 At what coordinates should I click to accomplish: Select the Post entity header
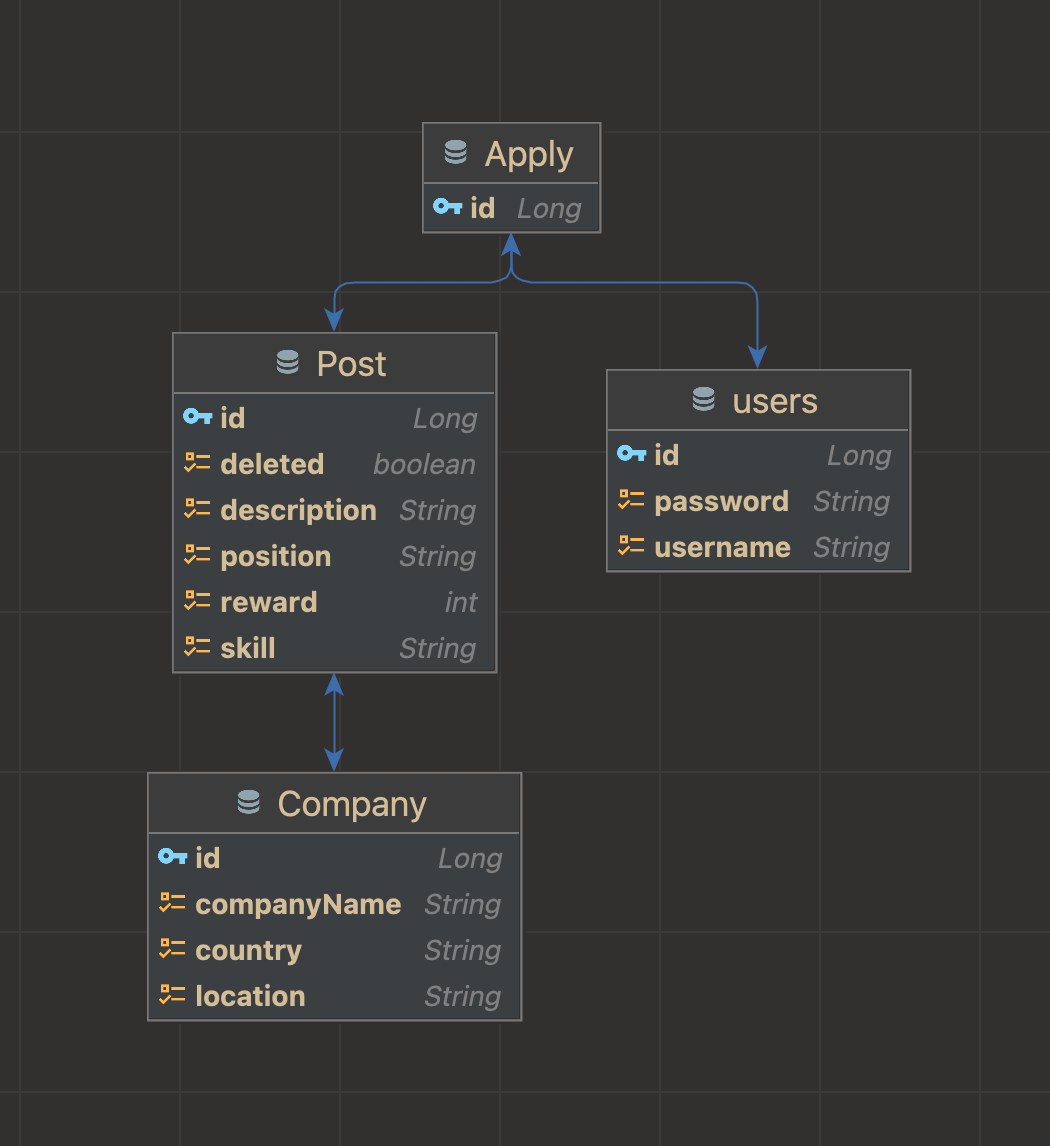click(x=334, y=363)
